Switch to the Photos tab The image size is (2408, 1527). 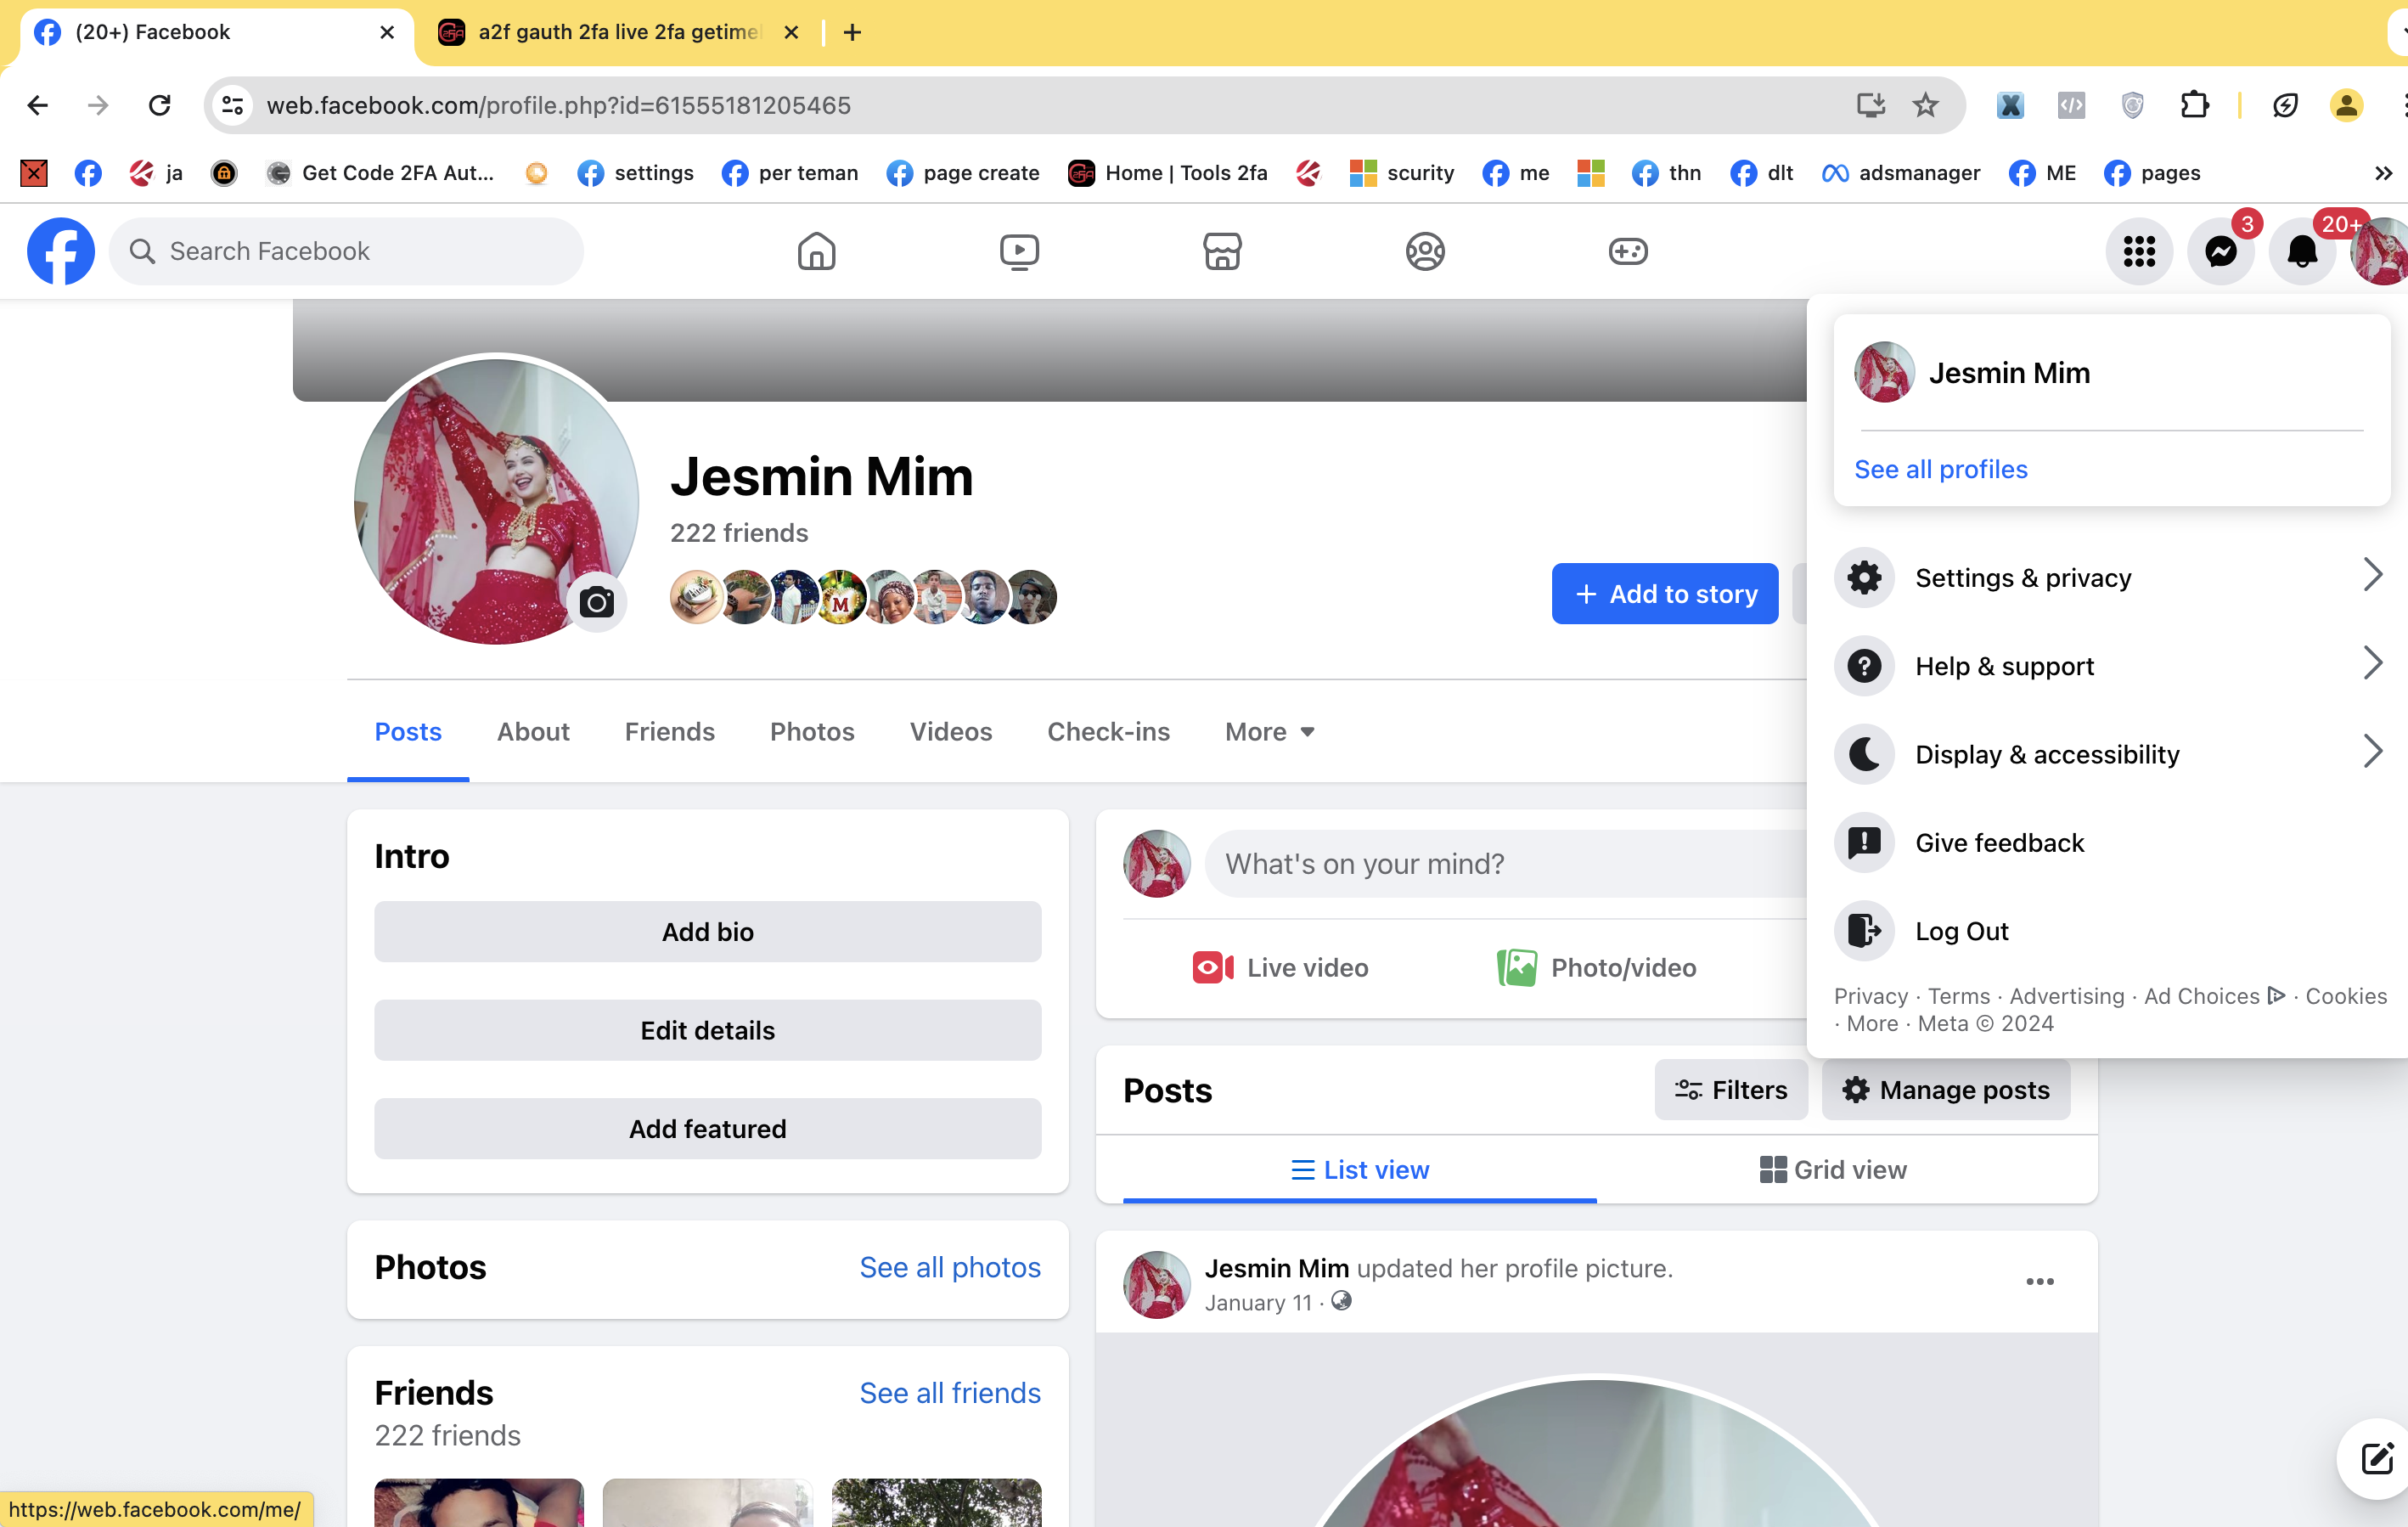point(812,731)
